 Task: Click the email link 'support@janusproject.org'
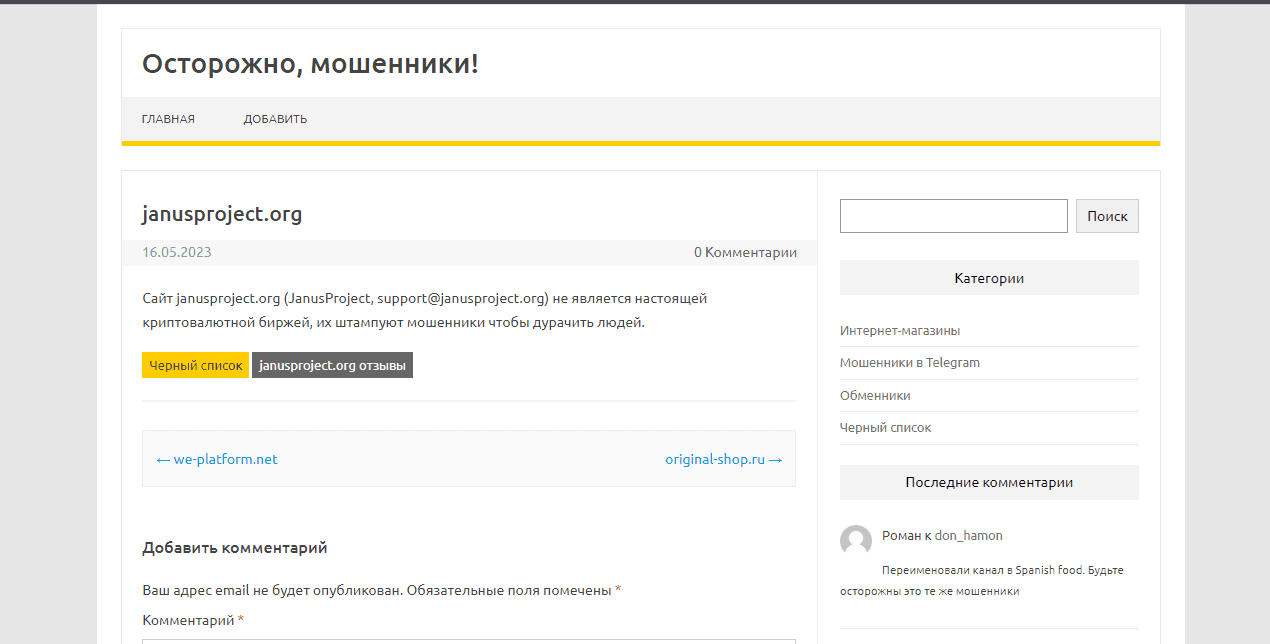(459, 297)
